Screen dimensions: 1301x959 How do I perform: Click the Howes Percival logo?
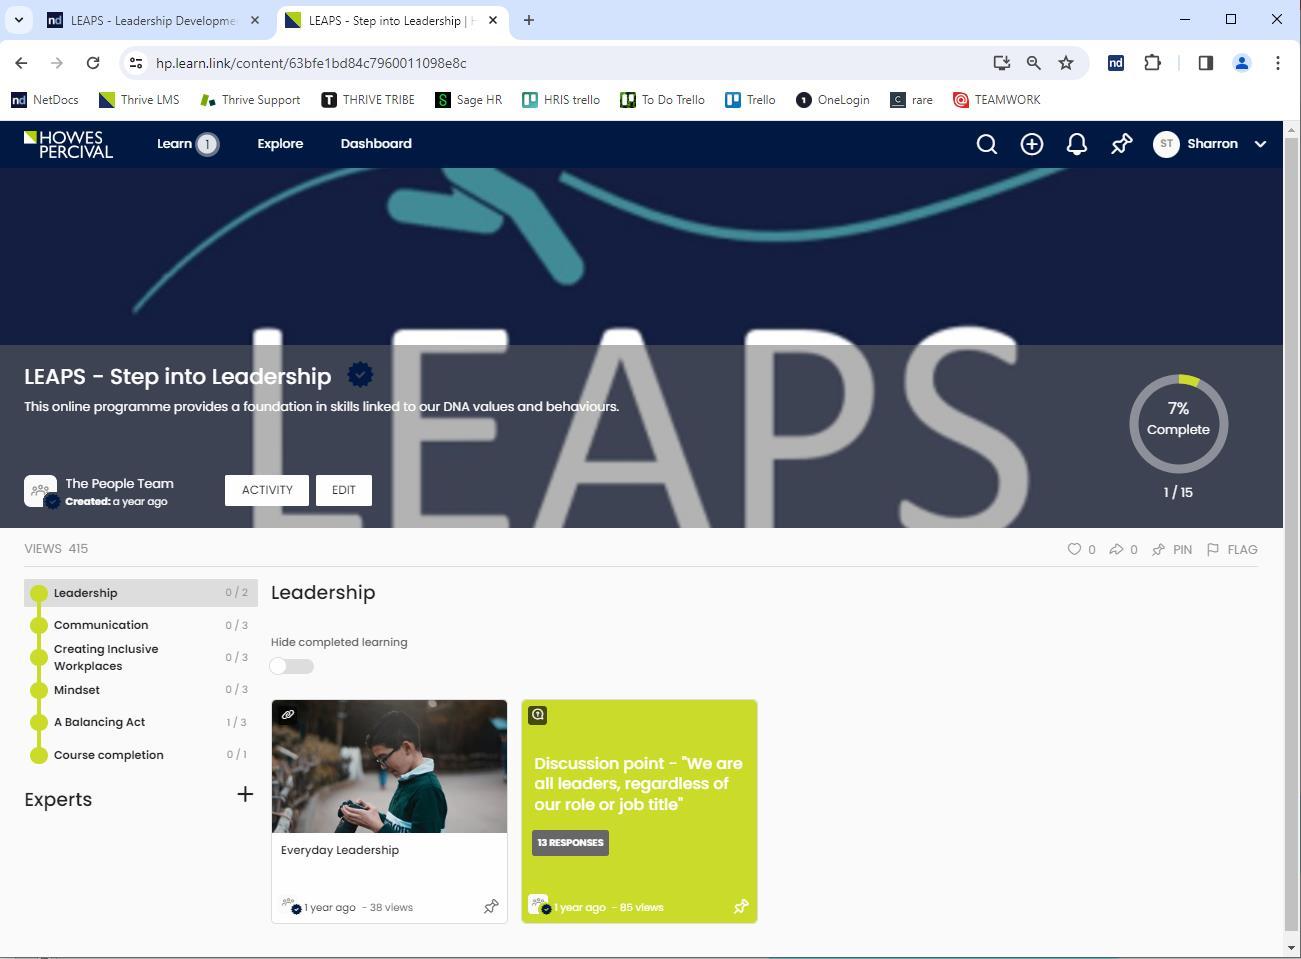pos(68,144)
